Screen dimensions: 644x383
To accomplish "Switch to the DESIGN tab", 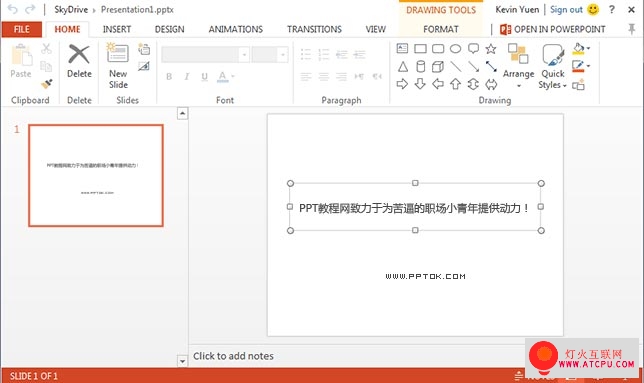I will (x=169, y=29).
